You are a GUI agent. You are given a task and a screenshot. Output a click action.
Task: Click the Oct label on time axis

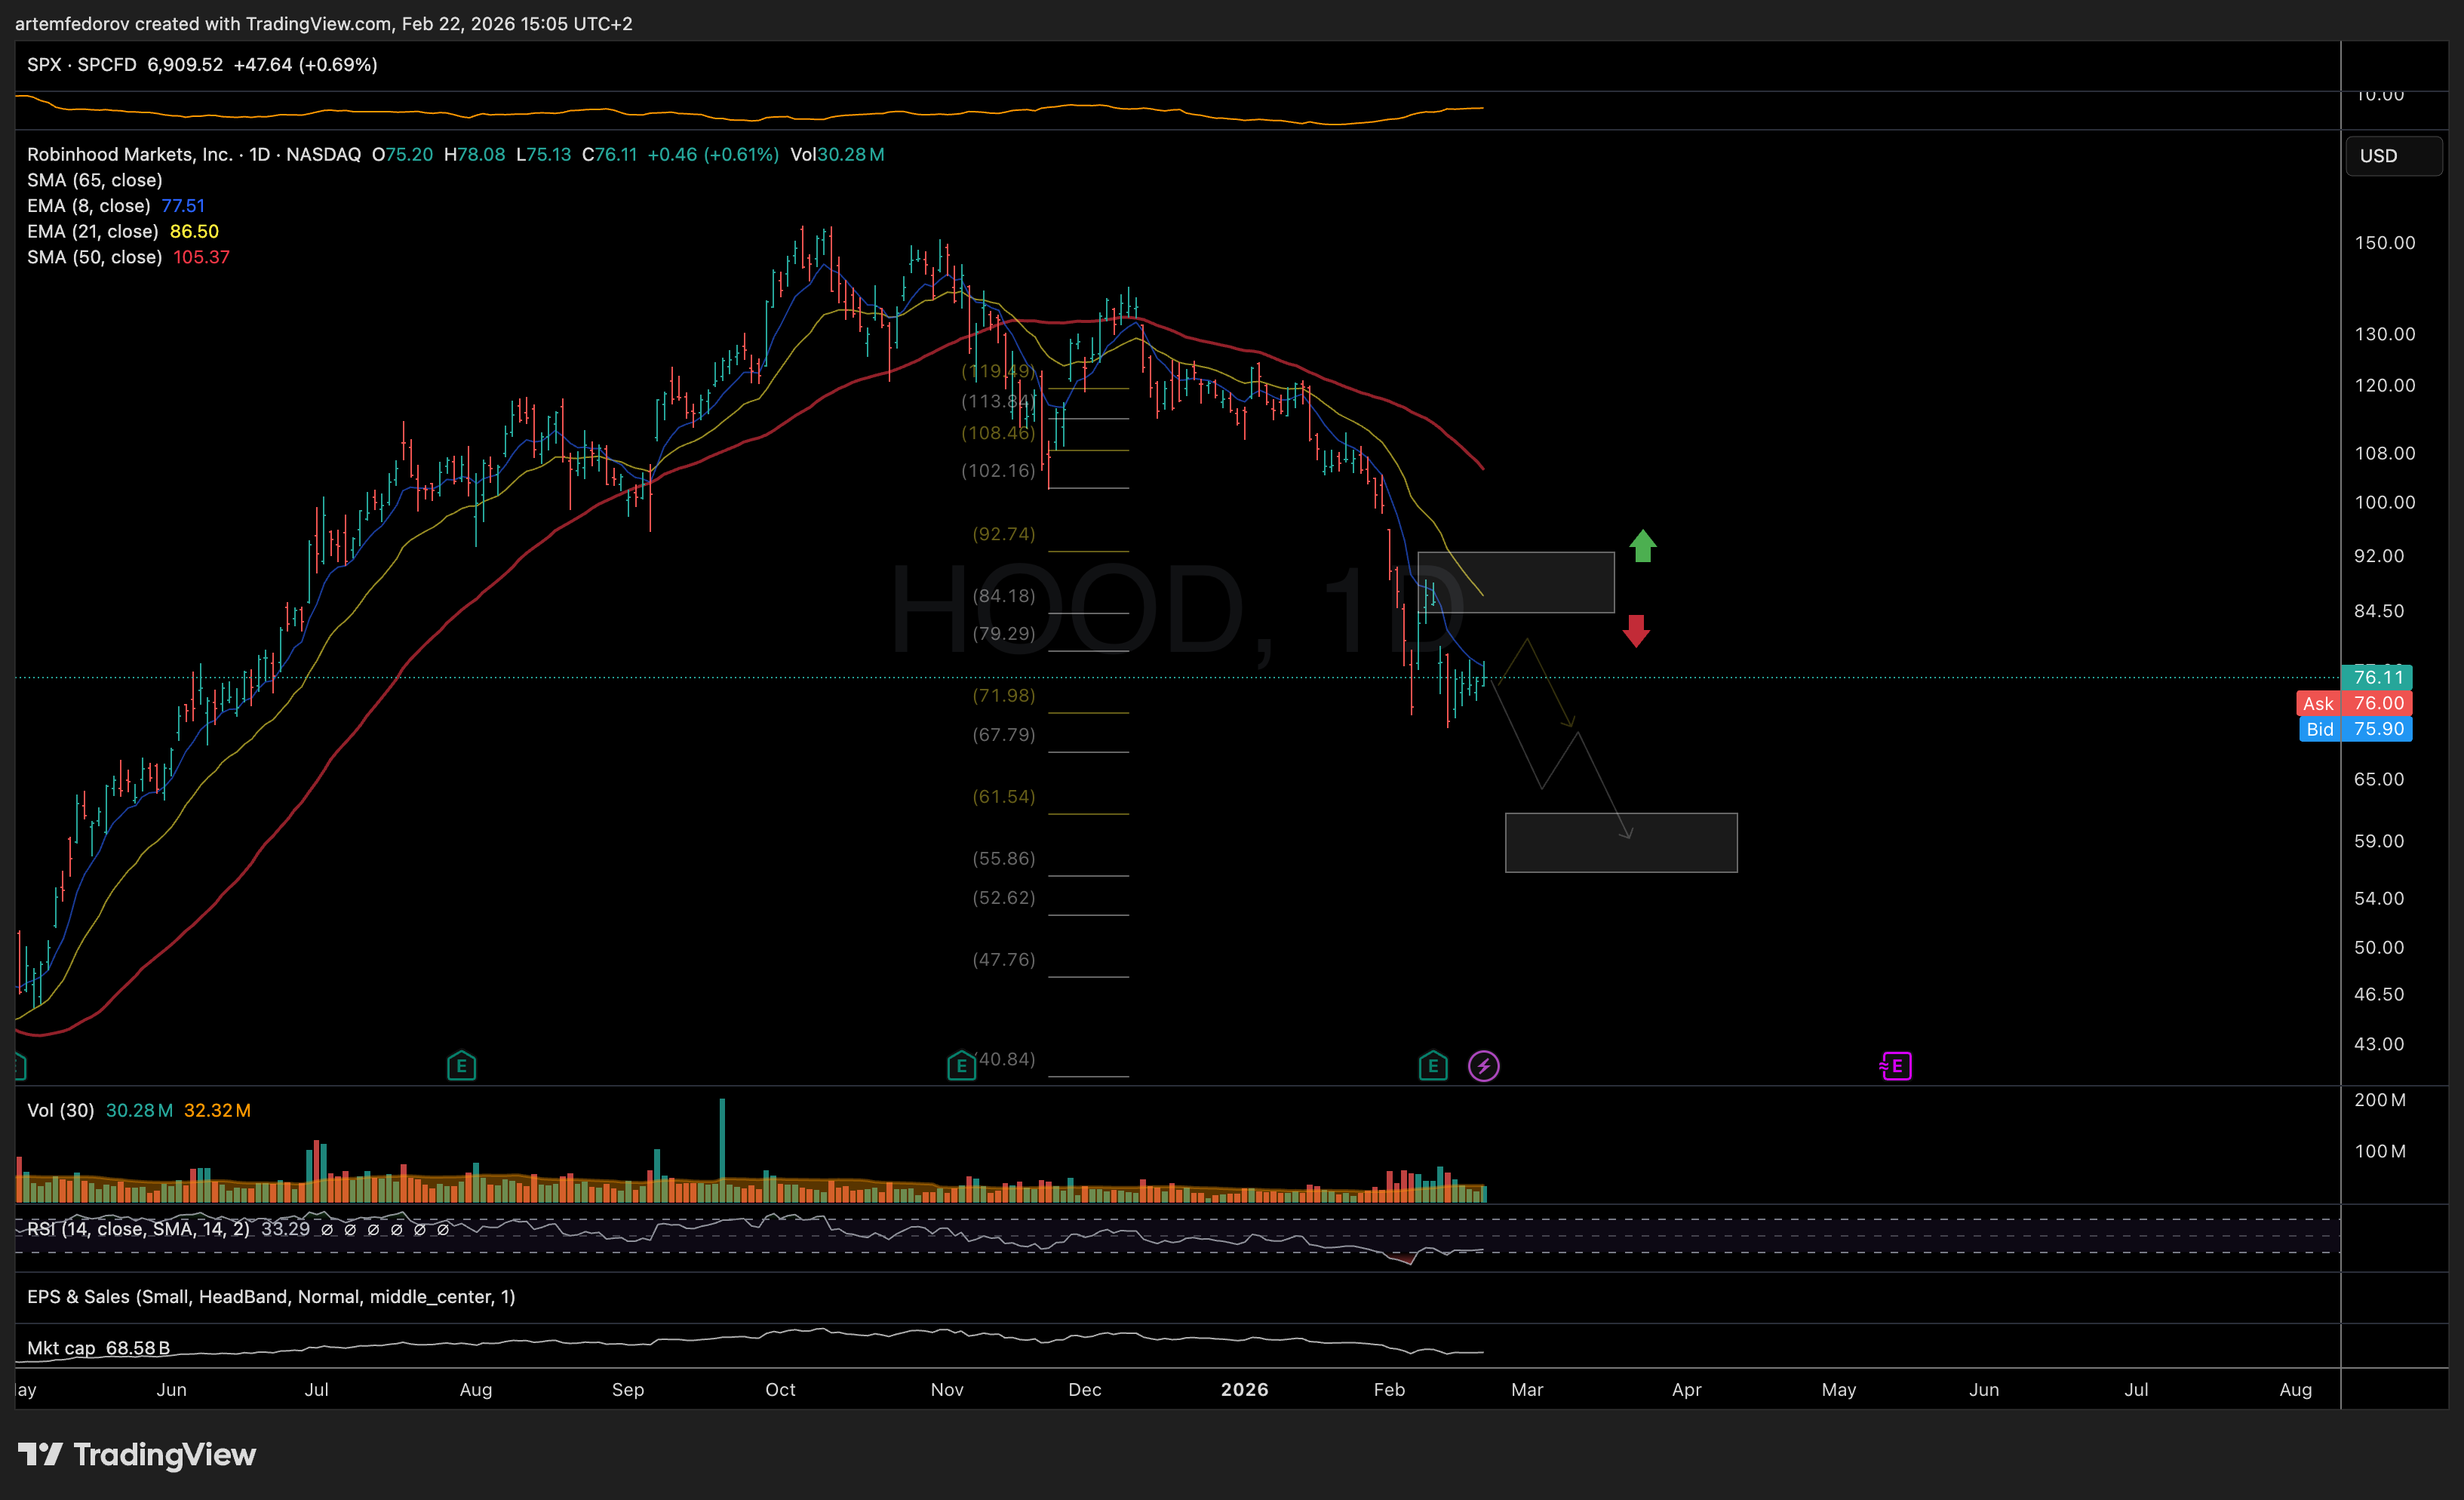[x=780, y=1389]
